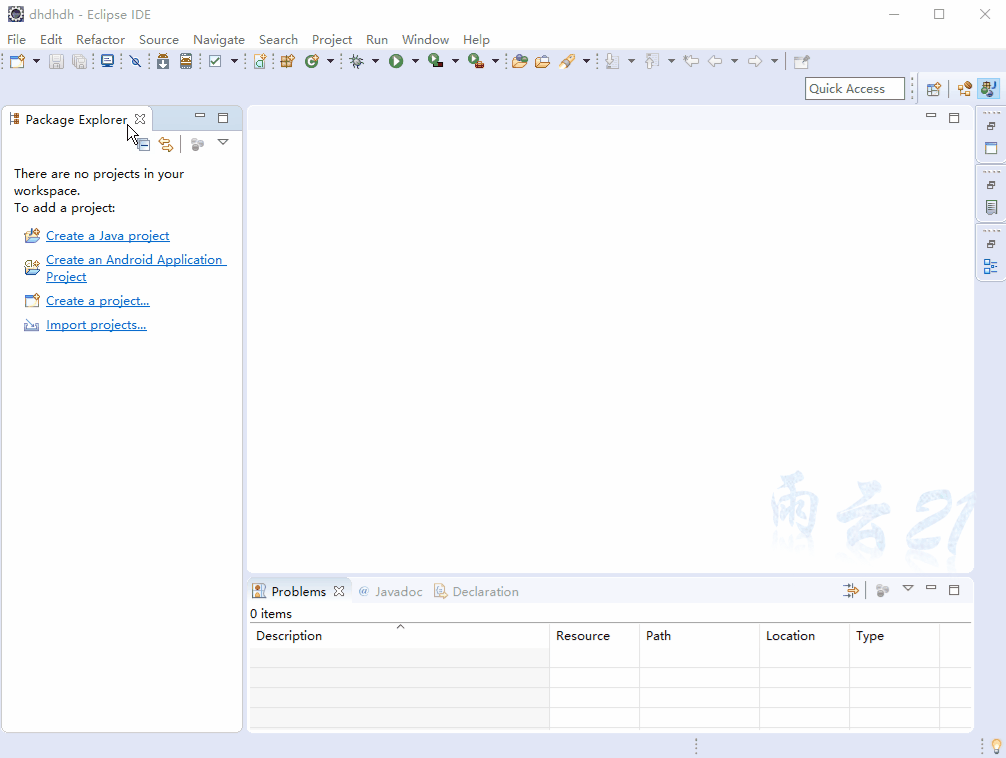The width and height of the screenshot is (1006, 758).
Task: Click the Quick Access search field
Action: tap(855, 89)
